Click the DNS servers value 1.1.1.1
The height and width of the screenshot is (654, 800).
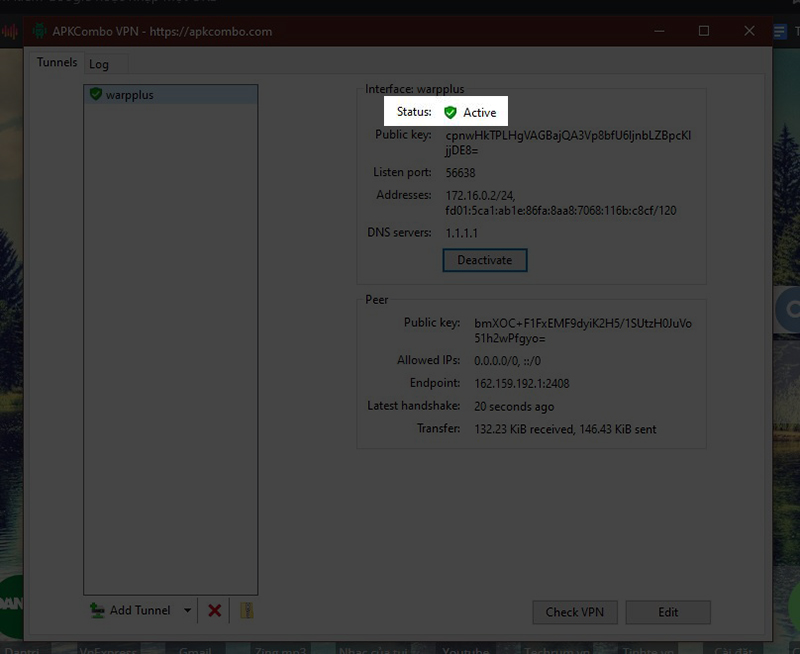(462, 233)
